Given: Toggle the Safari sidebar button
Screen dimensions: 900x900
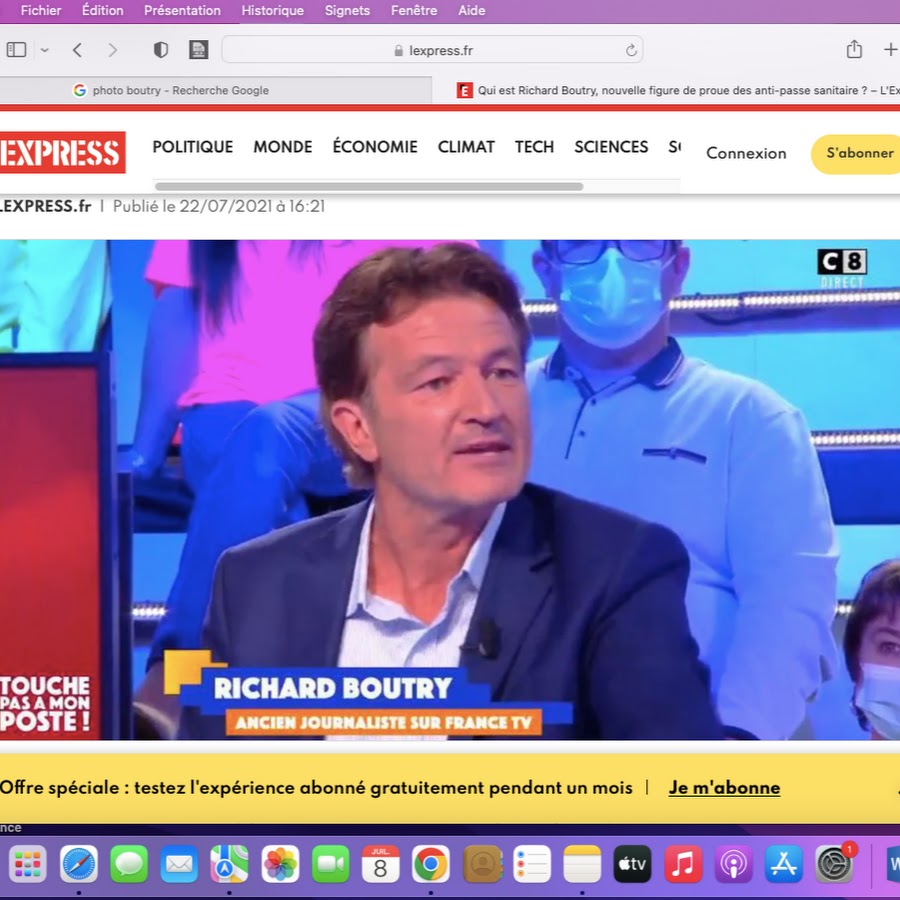Looking at the screenshot, I should (16, 50).
